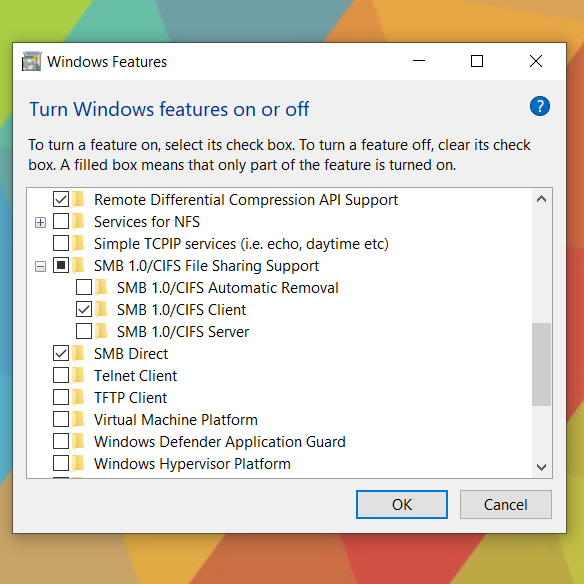Click the Cancel button
Image resolution: width=584 pixels, height=584 pixels.
(505, 504)
